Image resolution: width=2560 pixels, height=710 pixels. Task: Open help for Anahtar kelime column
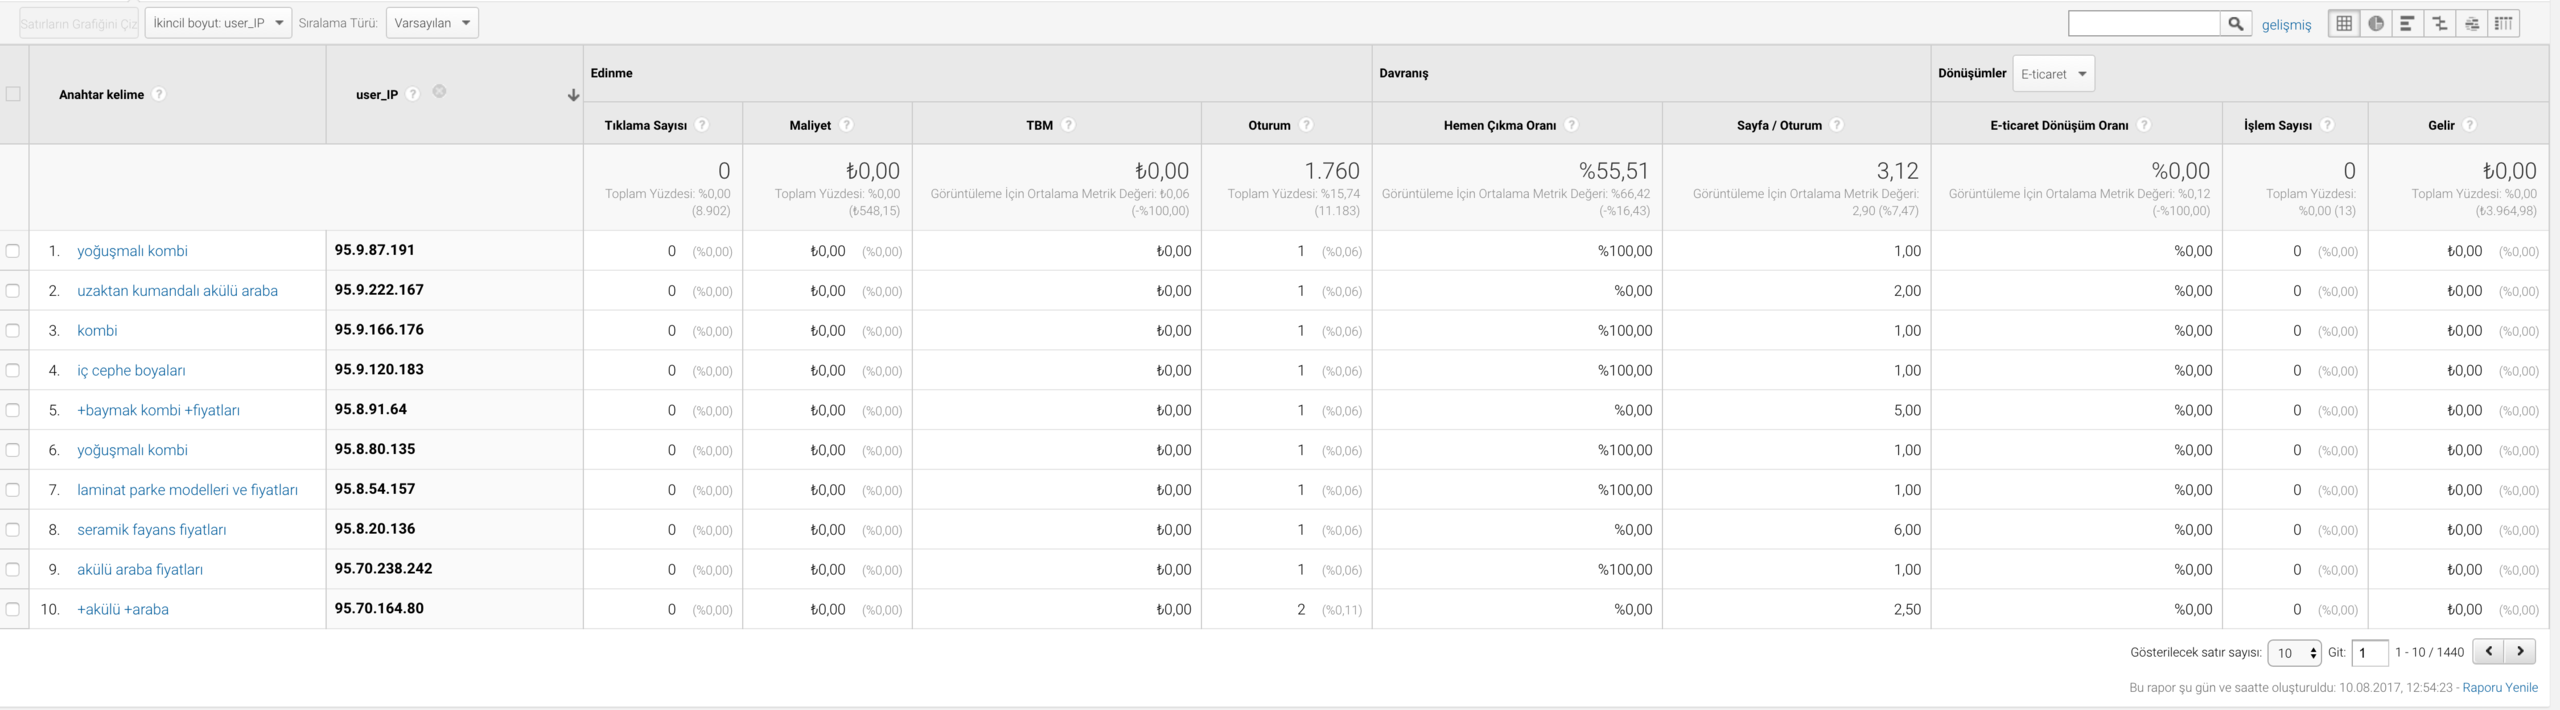click(158, 94)
